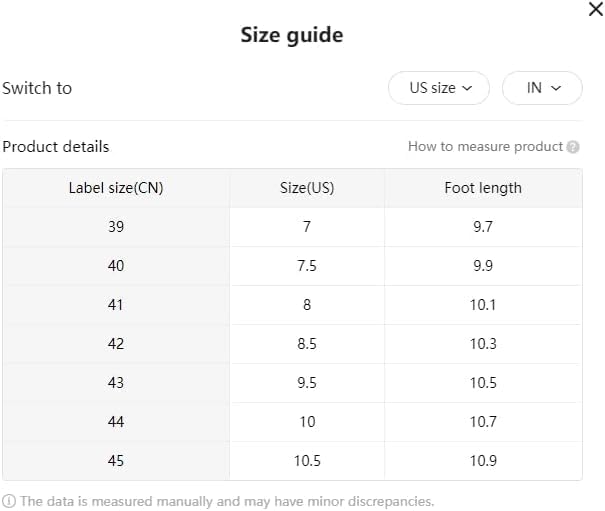The height and width of the screenshot is (511, 605).
Task: Open the IN unit dropdown
Action: click(x=542, y=88)
